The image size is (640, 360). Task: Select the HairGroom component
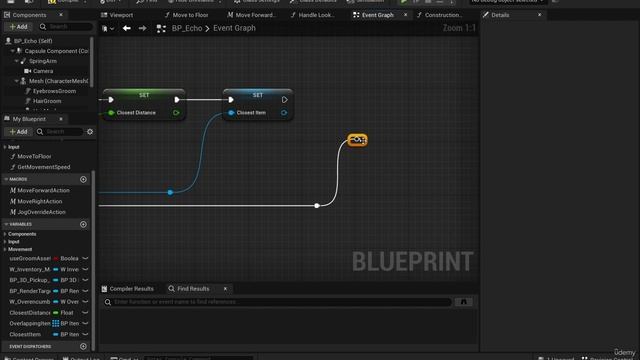point(47,101)
